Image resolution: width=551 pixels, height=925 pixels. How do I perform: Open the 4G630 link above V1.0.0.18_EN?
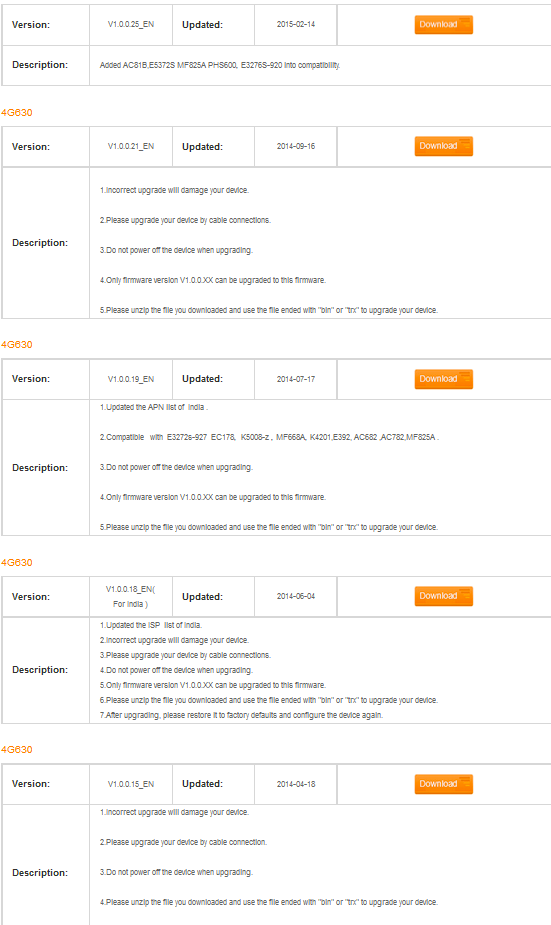17,563
